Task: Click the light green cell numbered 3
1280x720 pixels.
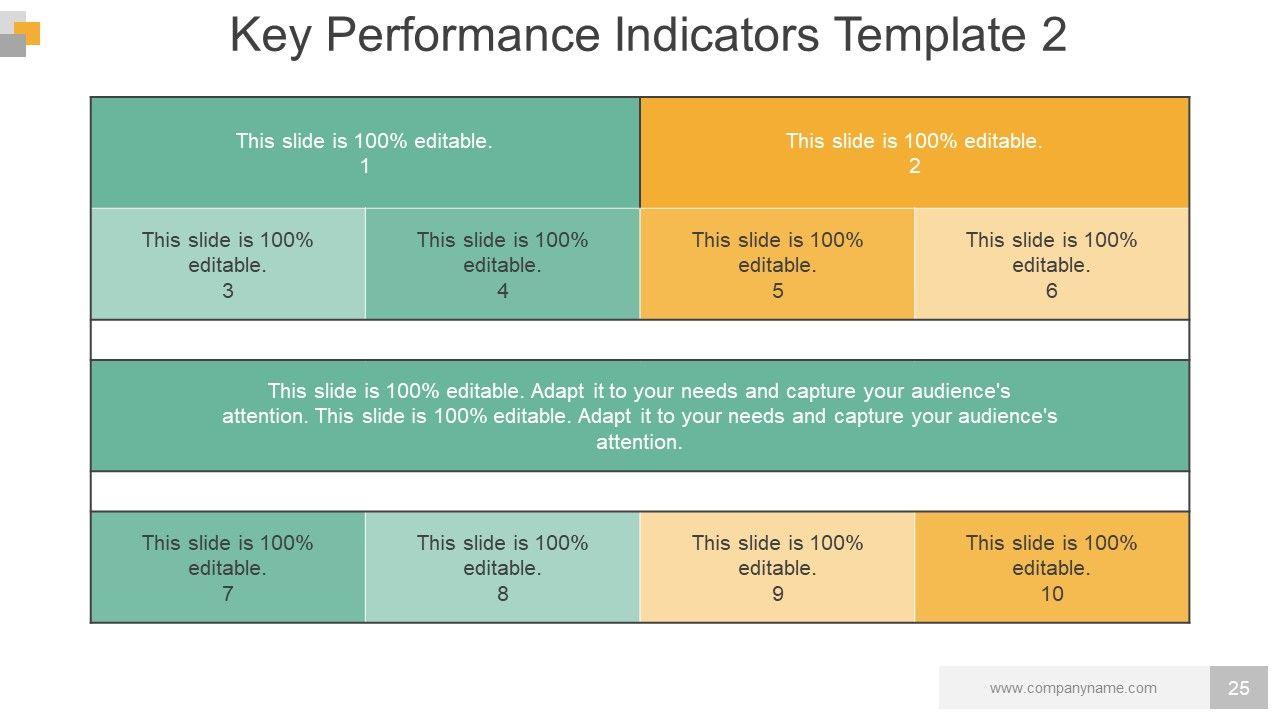Action: coord(228,265)
